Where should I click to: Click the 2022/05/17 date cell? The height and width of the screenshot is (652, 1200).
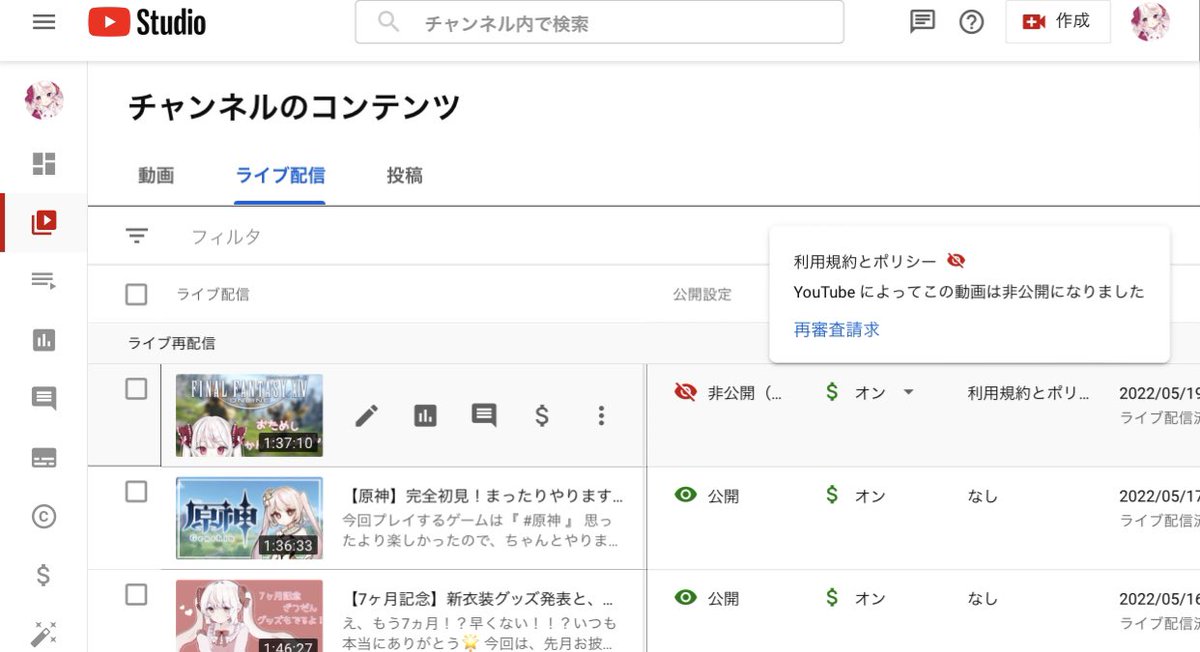(1159, 496)
